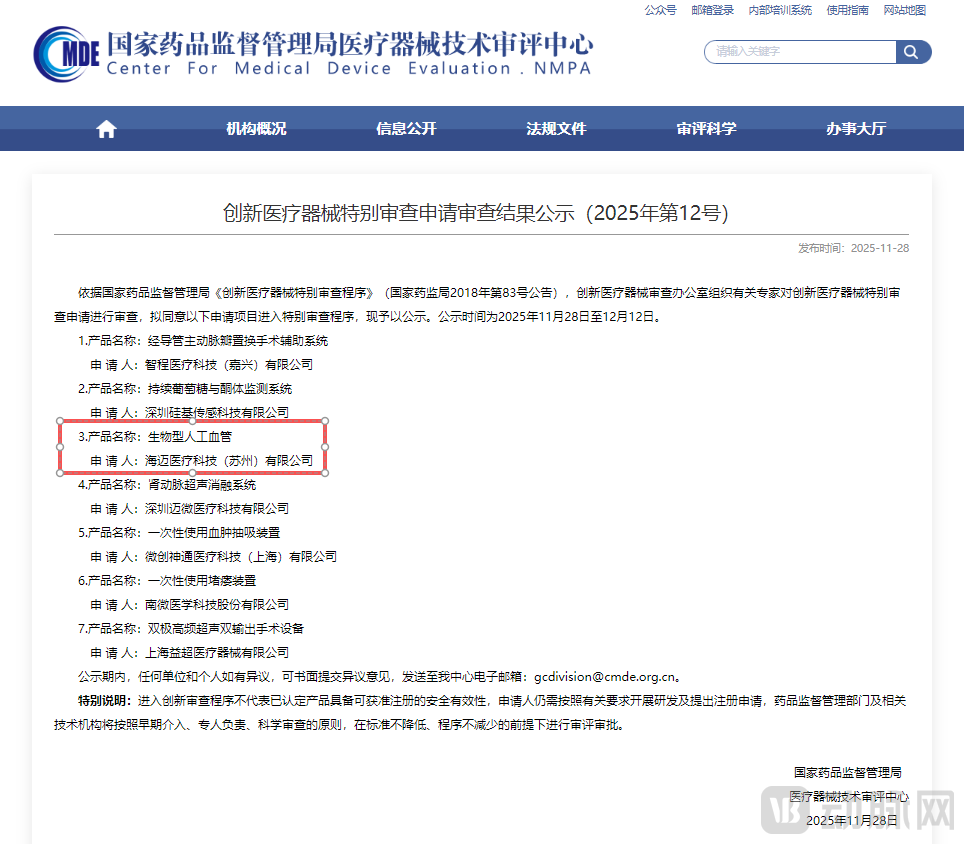Click the signature line 医疗器械技术审评中心
Image resolution: width=964 pixels, height=844 pixels.
[x=849, y=797]
